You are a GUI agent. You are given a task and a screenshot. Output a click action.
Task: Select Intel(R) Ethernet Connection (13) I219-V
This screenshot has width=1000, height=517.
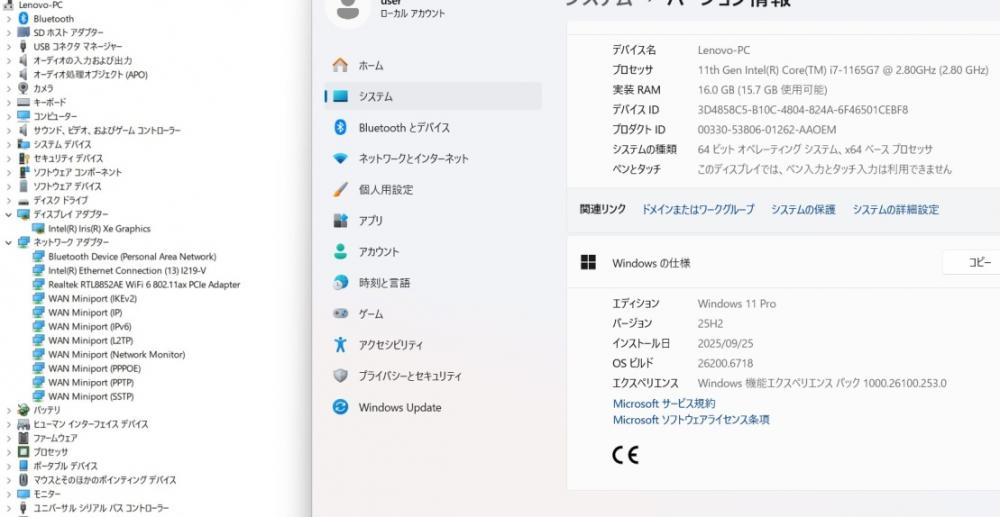[127, 270]
